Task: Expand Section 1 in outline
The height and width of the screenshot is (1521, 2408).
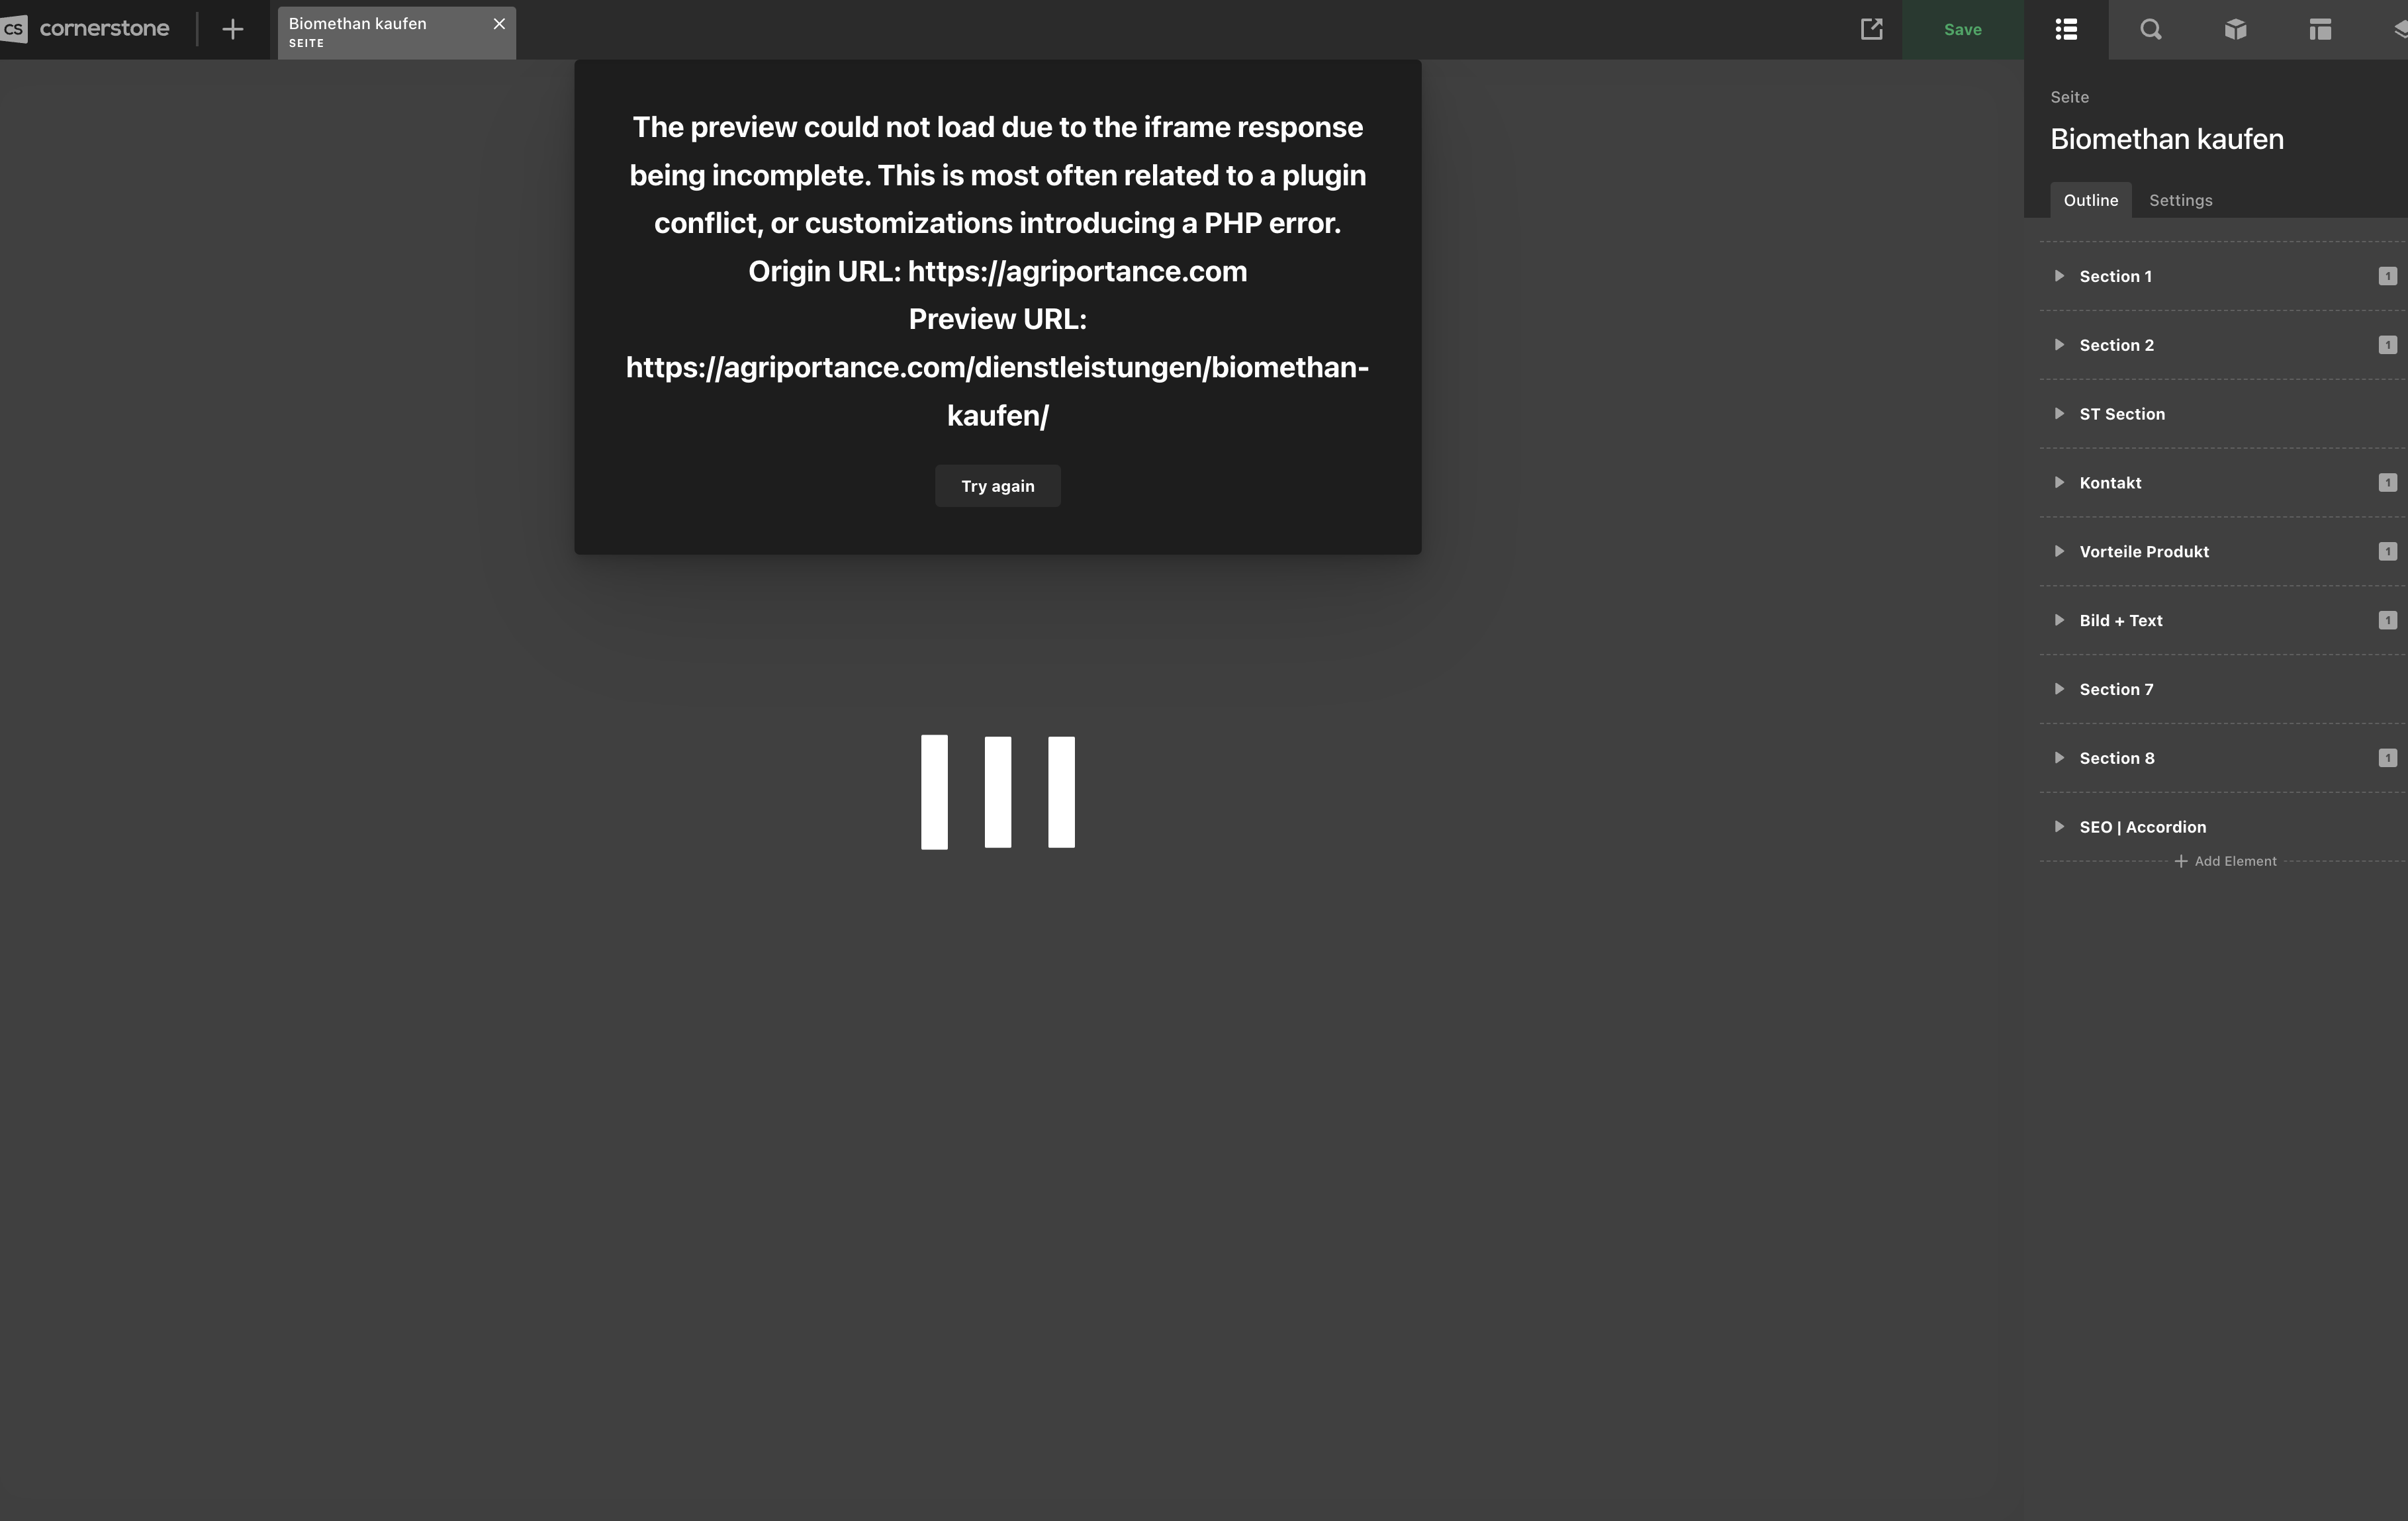Action: (2059, 276)
